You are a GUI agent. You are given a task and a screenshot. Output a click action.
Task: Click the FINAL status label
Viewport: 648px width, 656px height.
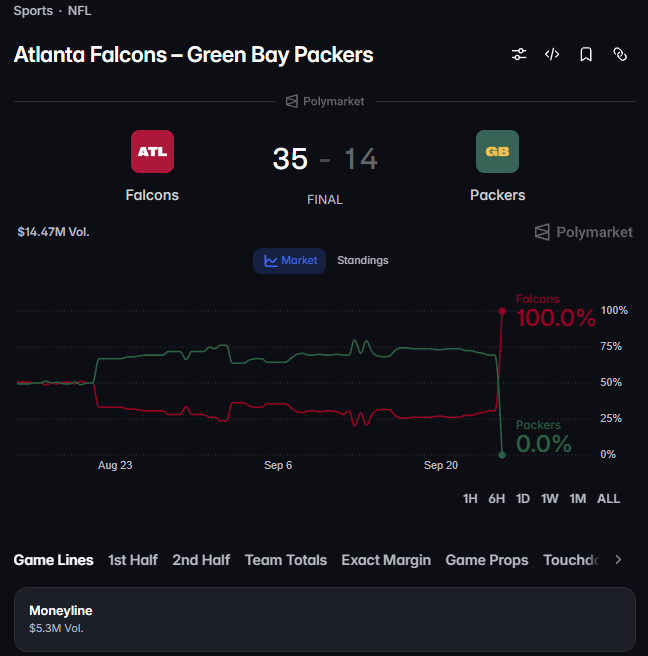pos(325,200)
